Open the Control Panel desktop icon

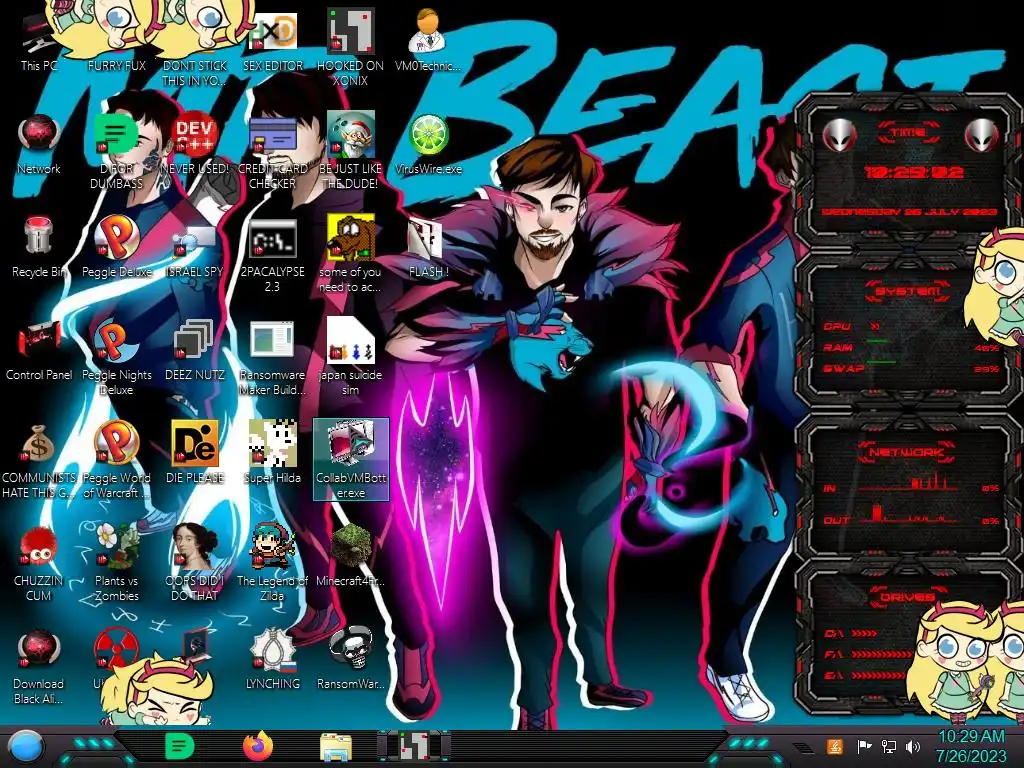pyautogui.click(x=39, y=350)
